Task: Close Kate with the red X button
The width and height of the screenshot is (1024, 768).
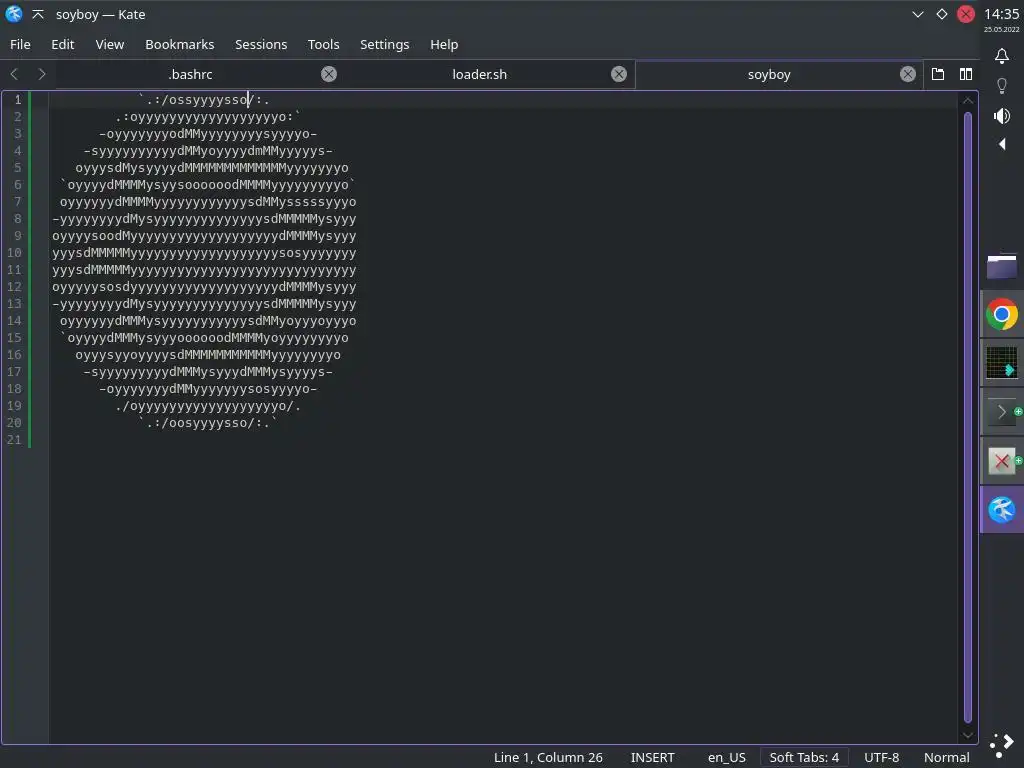Action: point(966,14)
